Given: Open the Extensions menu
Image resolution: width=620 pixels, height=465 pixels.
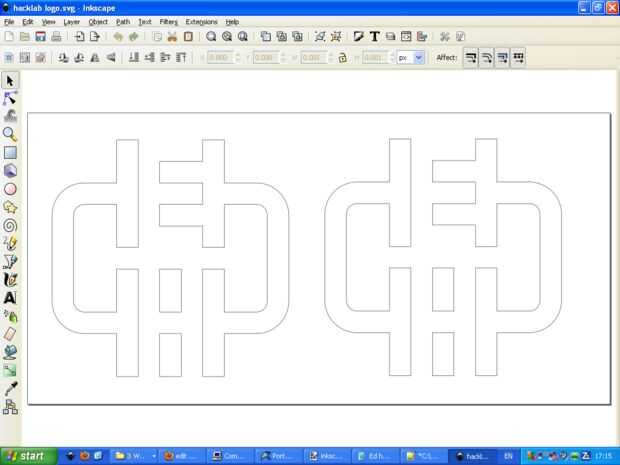Looking at the screenshot, I should coord(202,22).
